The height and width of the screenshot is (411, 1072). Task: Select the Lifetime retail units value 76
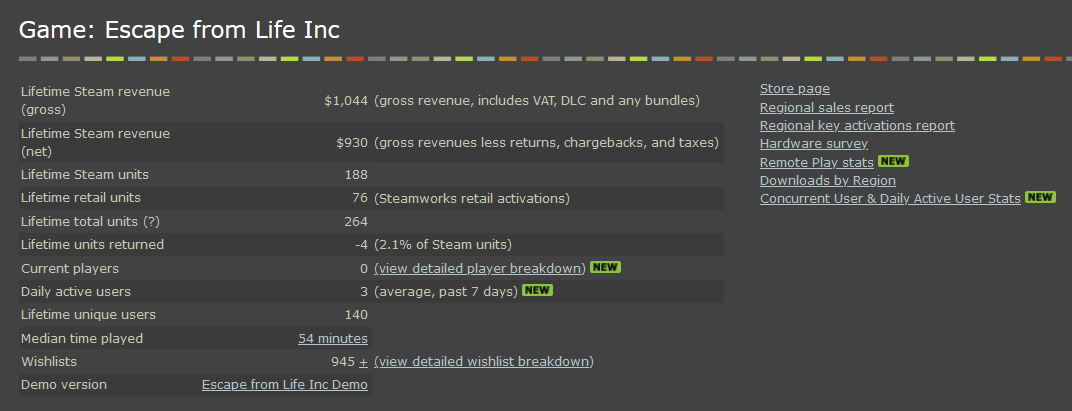click(x=360, y=198)
